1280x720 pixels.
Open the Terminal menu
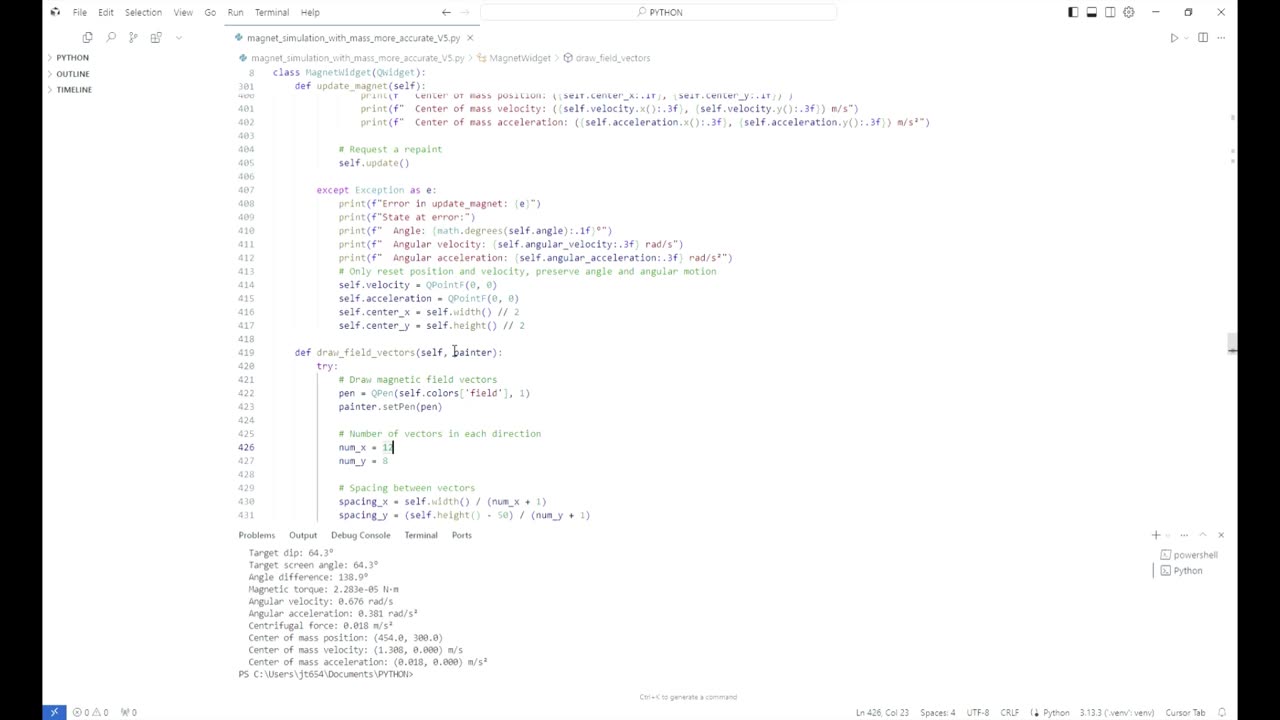tap(272, 12)
